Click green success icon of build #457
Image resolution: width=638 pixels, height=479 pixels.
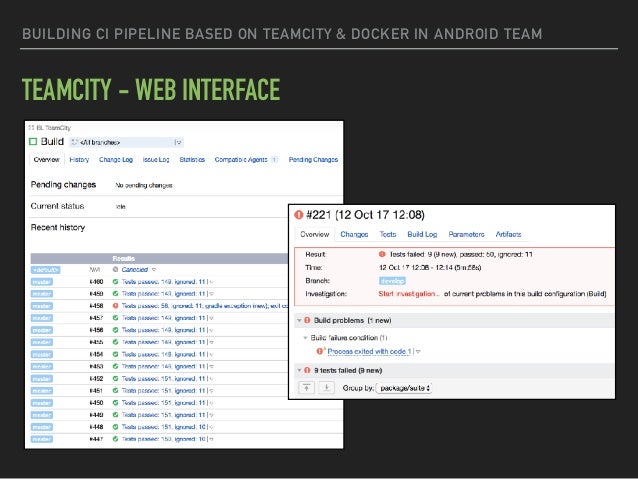115,318
